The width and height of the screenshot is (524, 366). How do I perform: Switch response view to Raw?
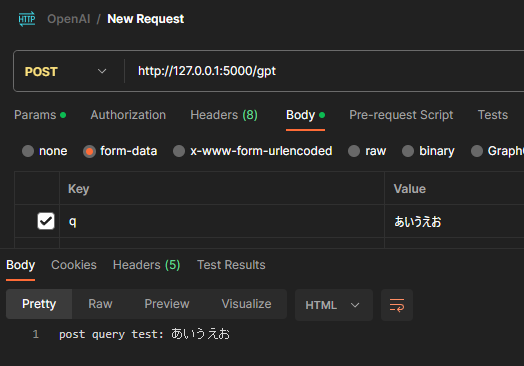pyautogui.click(x=100, y=304)
